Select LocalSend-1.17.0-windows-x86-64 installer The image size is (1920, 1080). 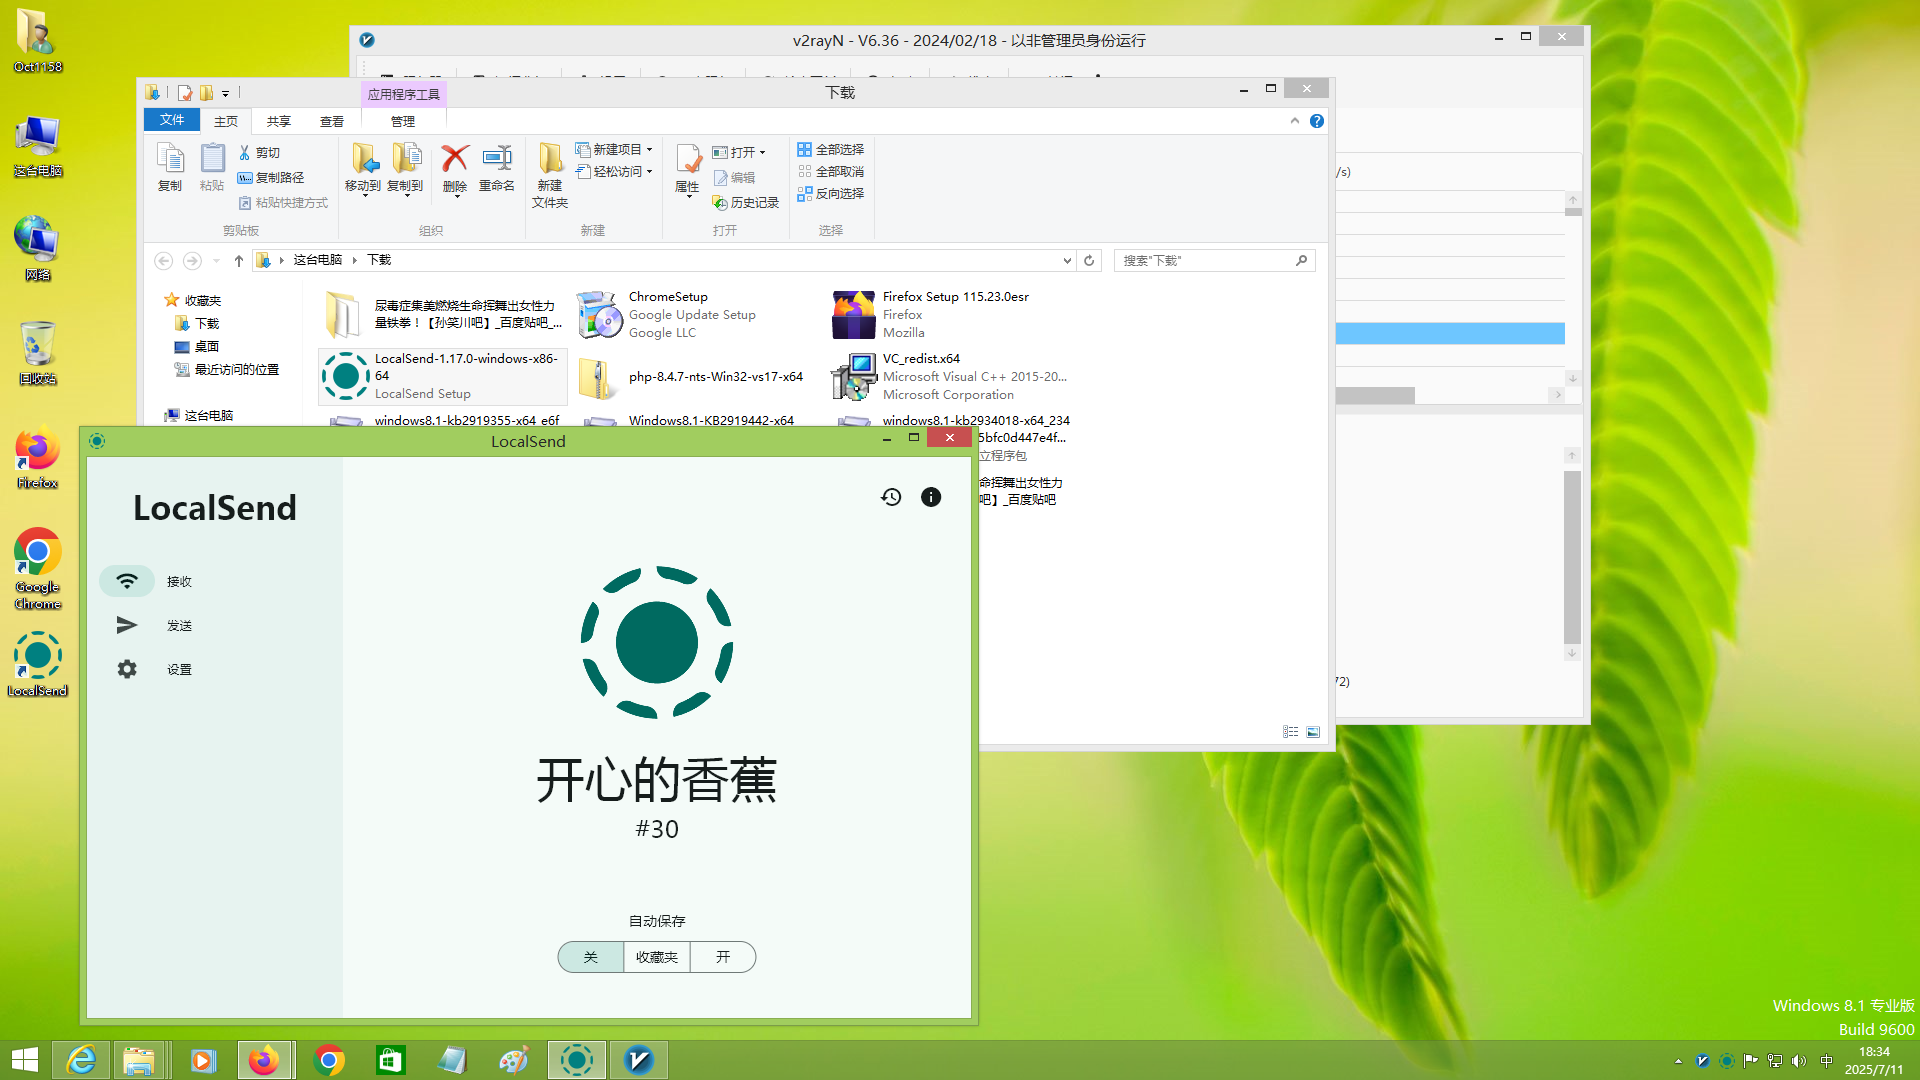tap(442, 376)
